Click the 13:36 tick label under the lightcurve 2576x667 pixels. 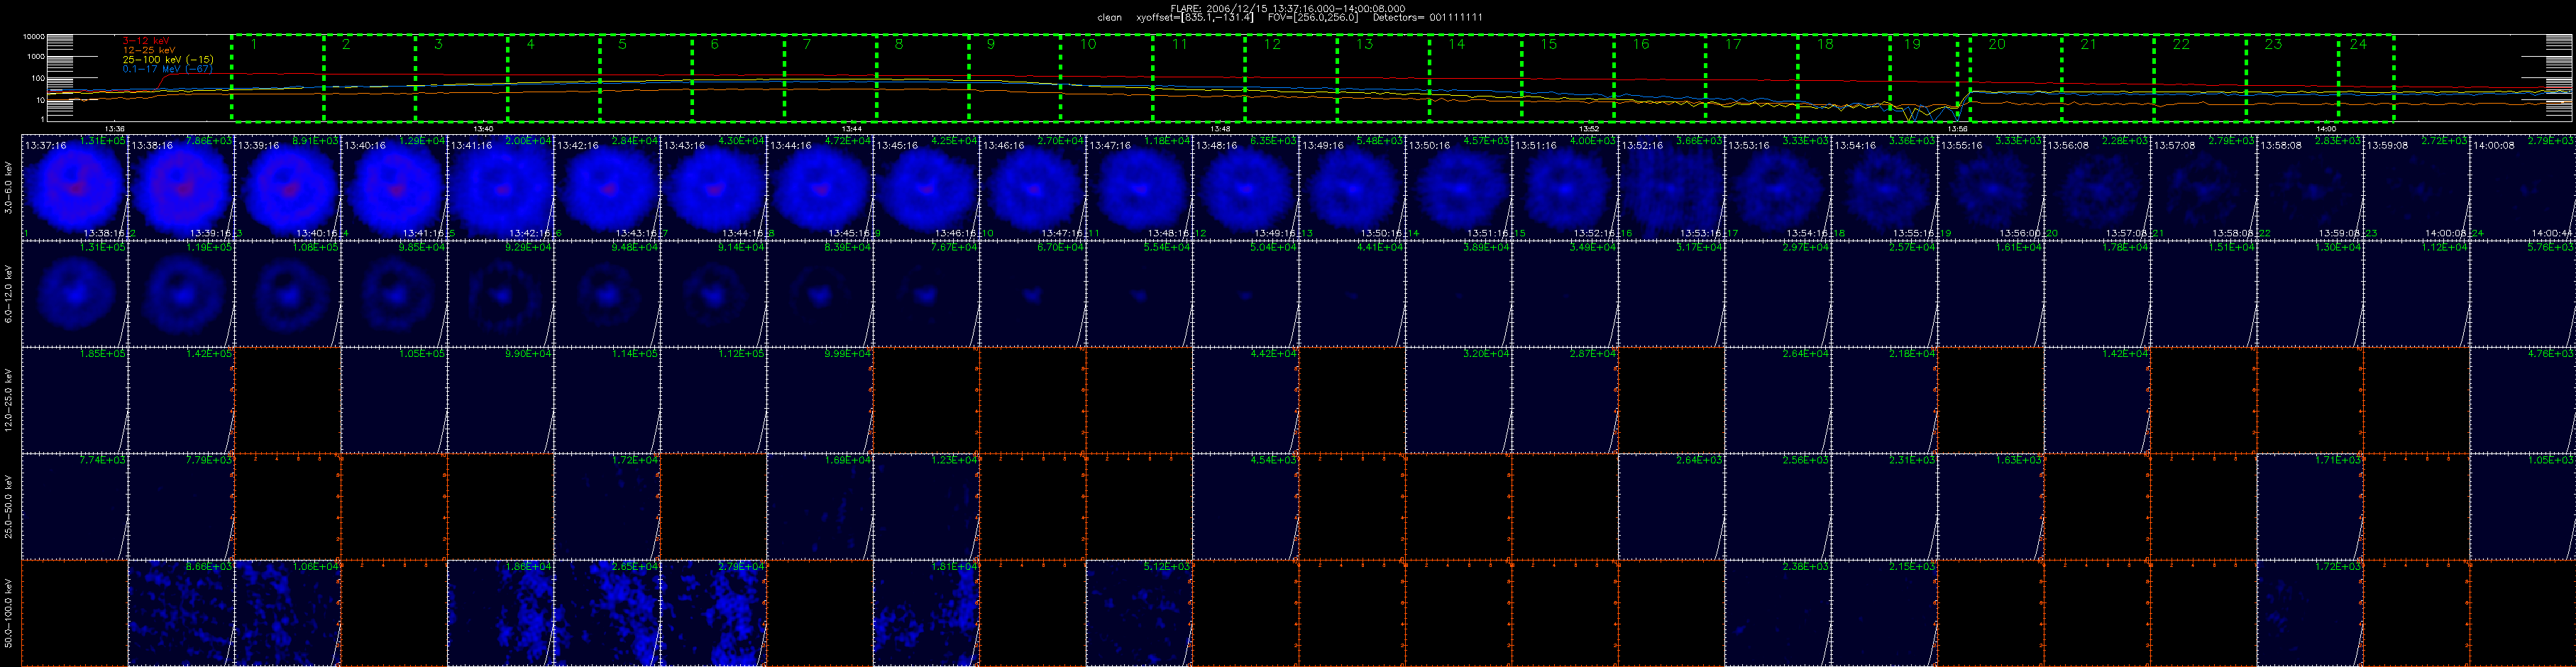tap(115, 128)
